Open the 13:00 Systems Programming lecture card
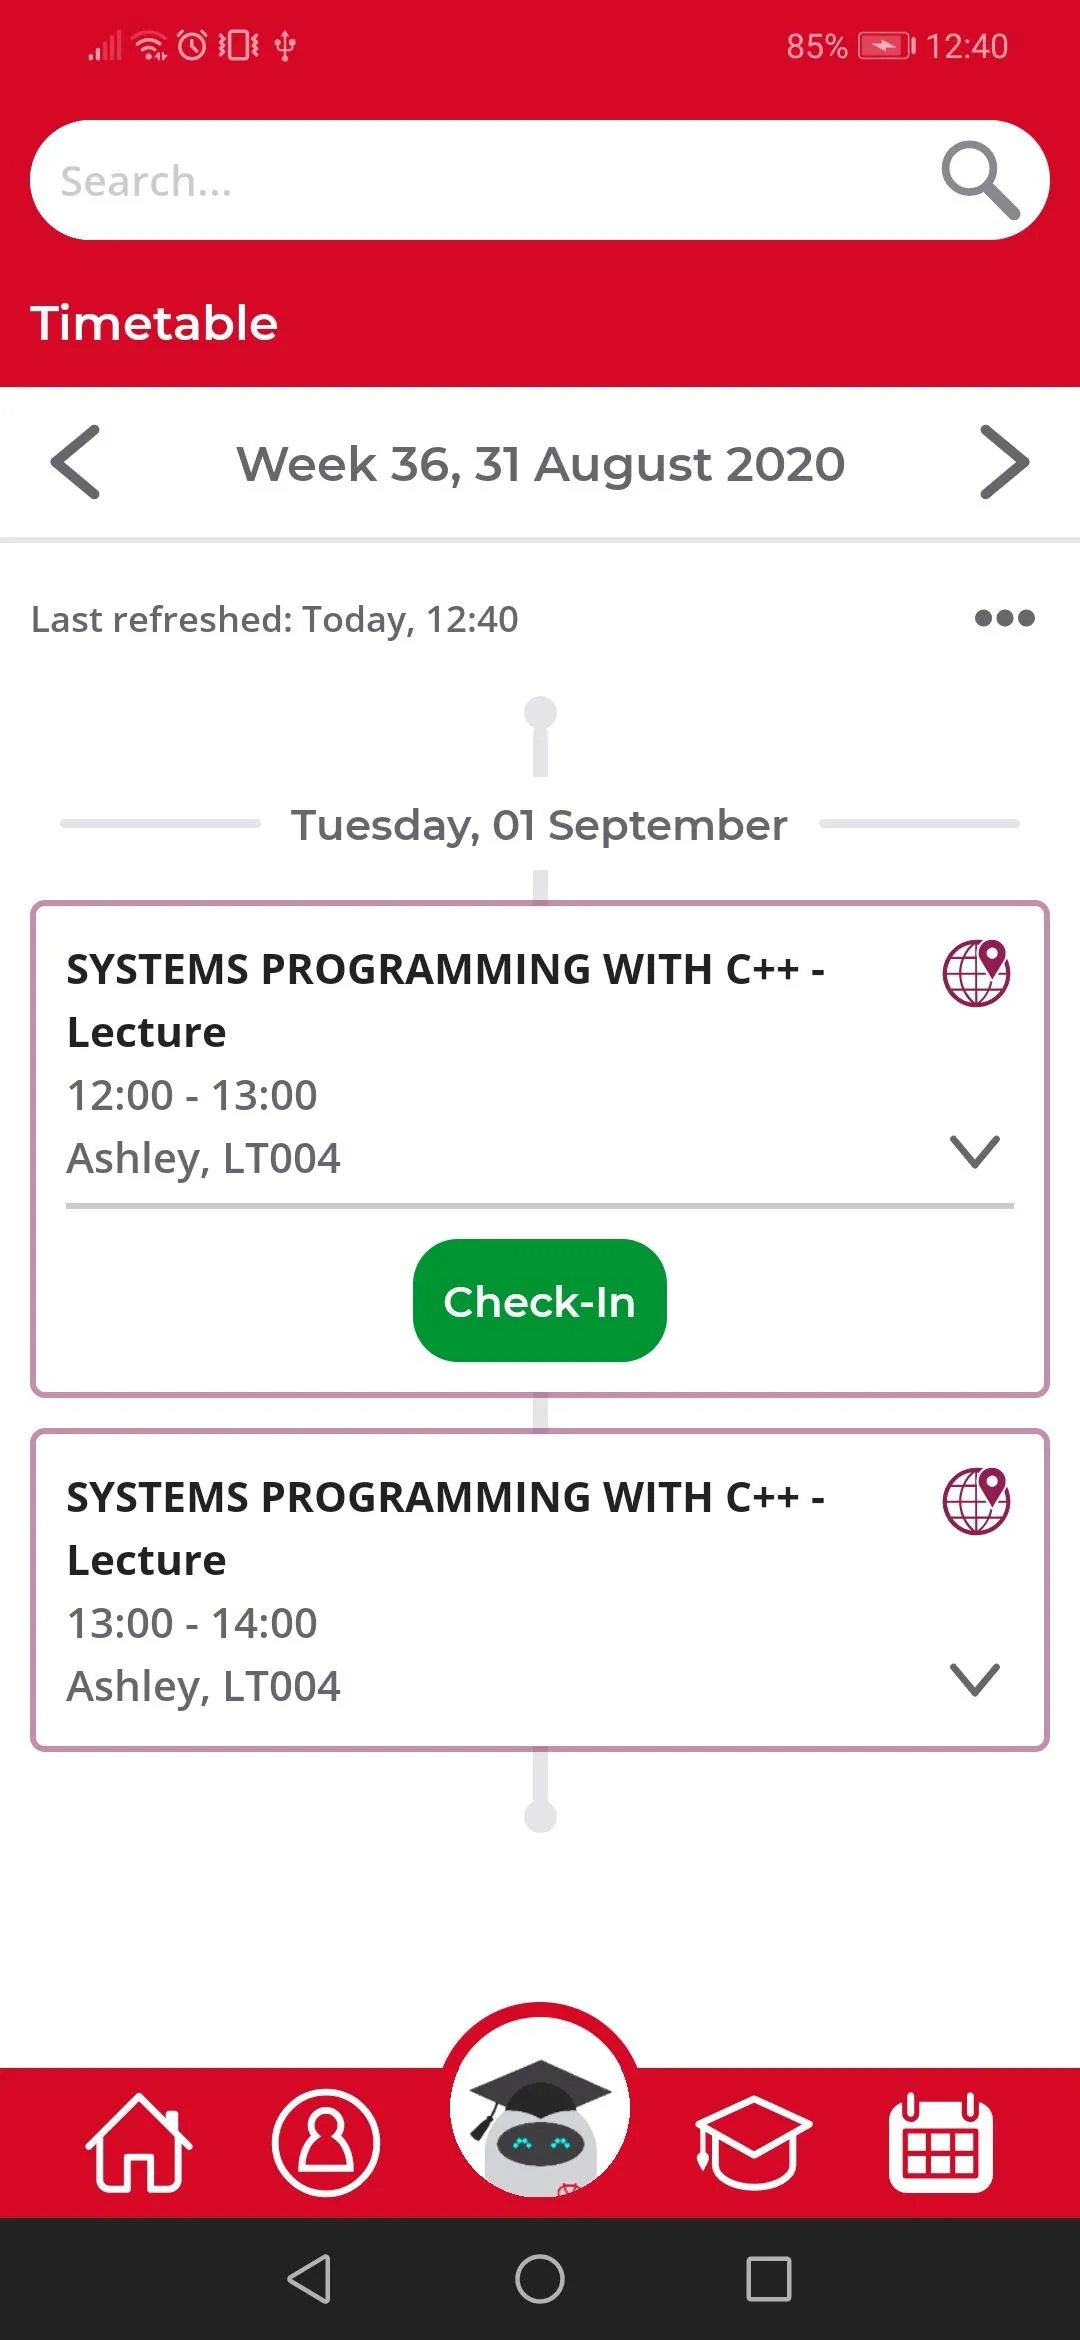Viewport: 1080px width, 2340px height. (x=540, y=1590)
